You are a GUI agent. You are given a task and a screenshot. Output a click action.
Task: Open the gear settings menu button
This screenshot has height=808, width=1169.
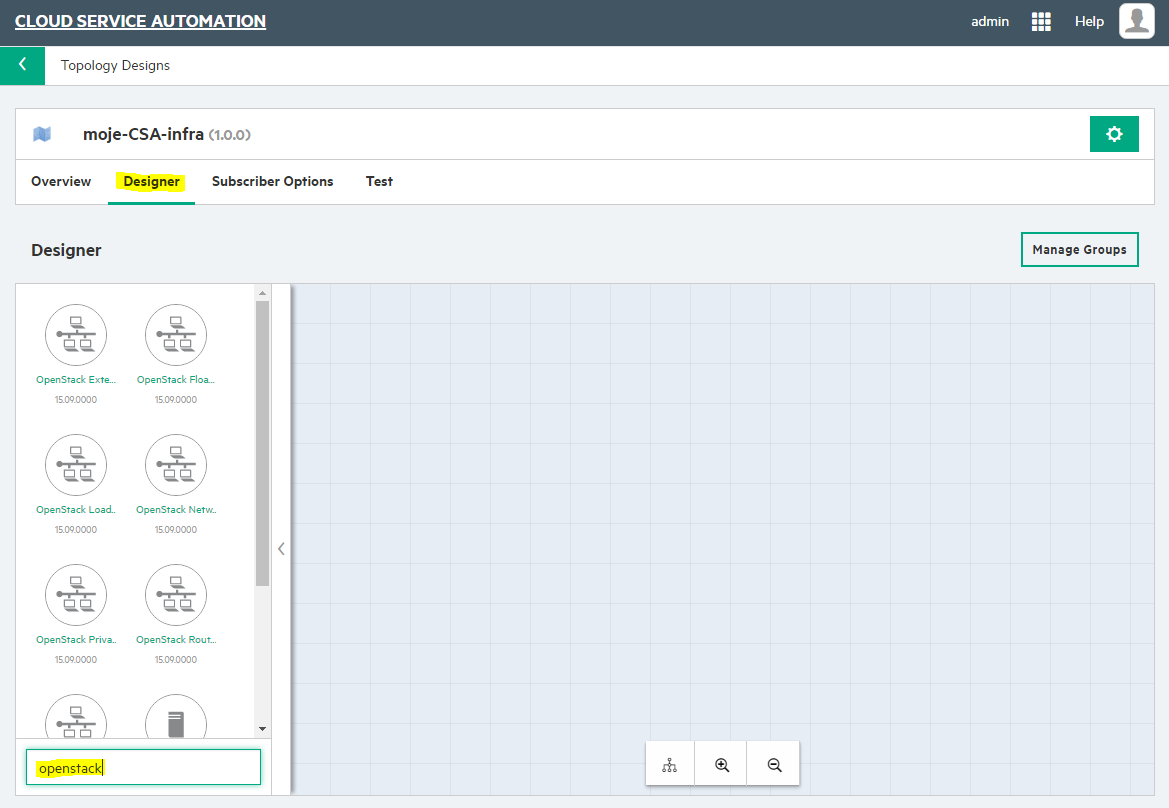1114,134
